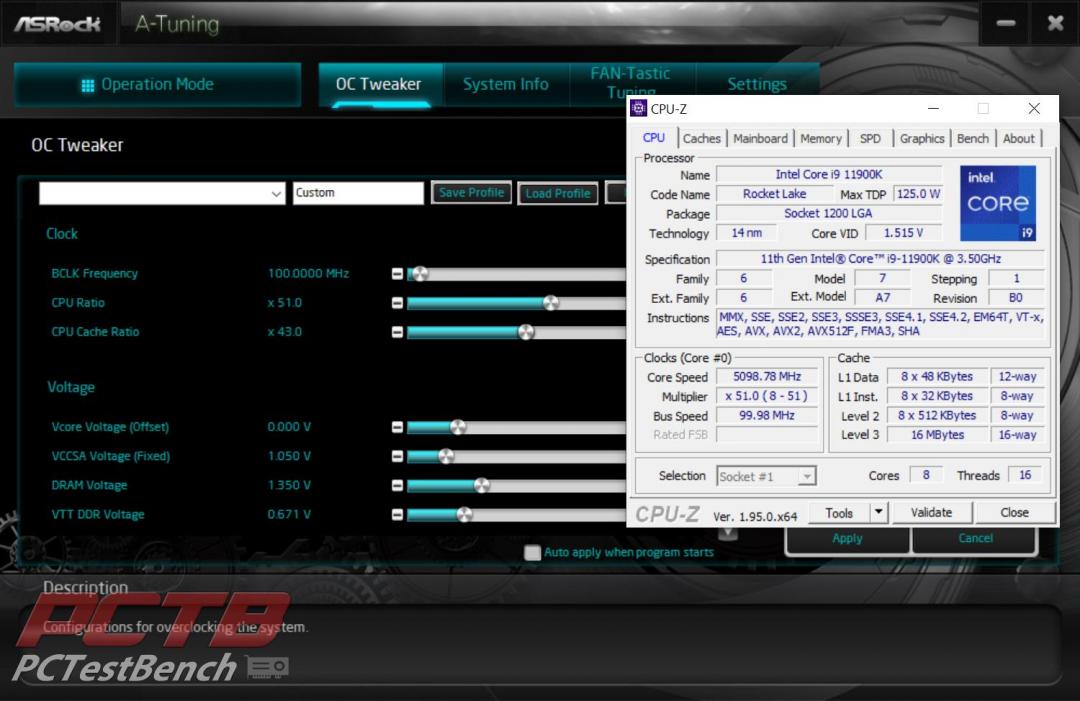
Task: Click the Max TDP value 125.0 W
Action: pyautogui.click(x=917, y=194)
